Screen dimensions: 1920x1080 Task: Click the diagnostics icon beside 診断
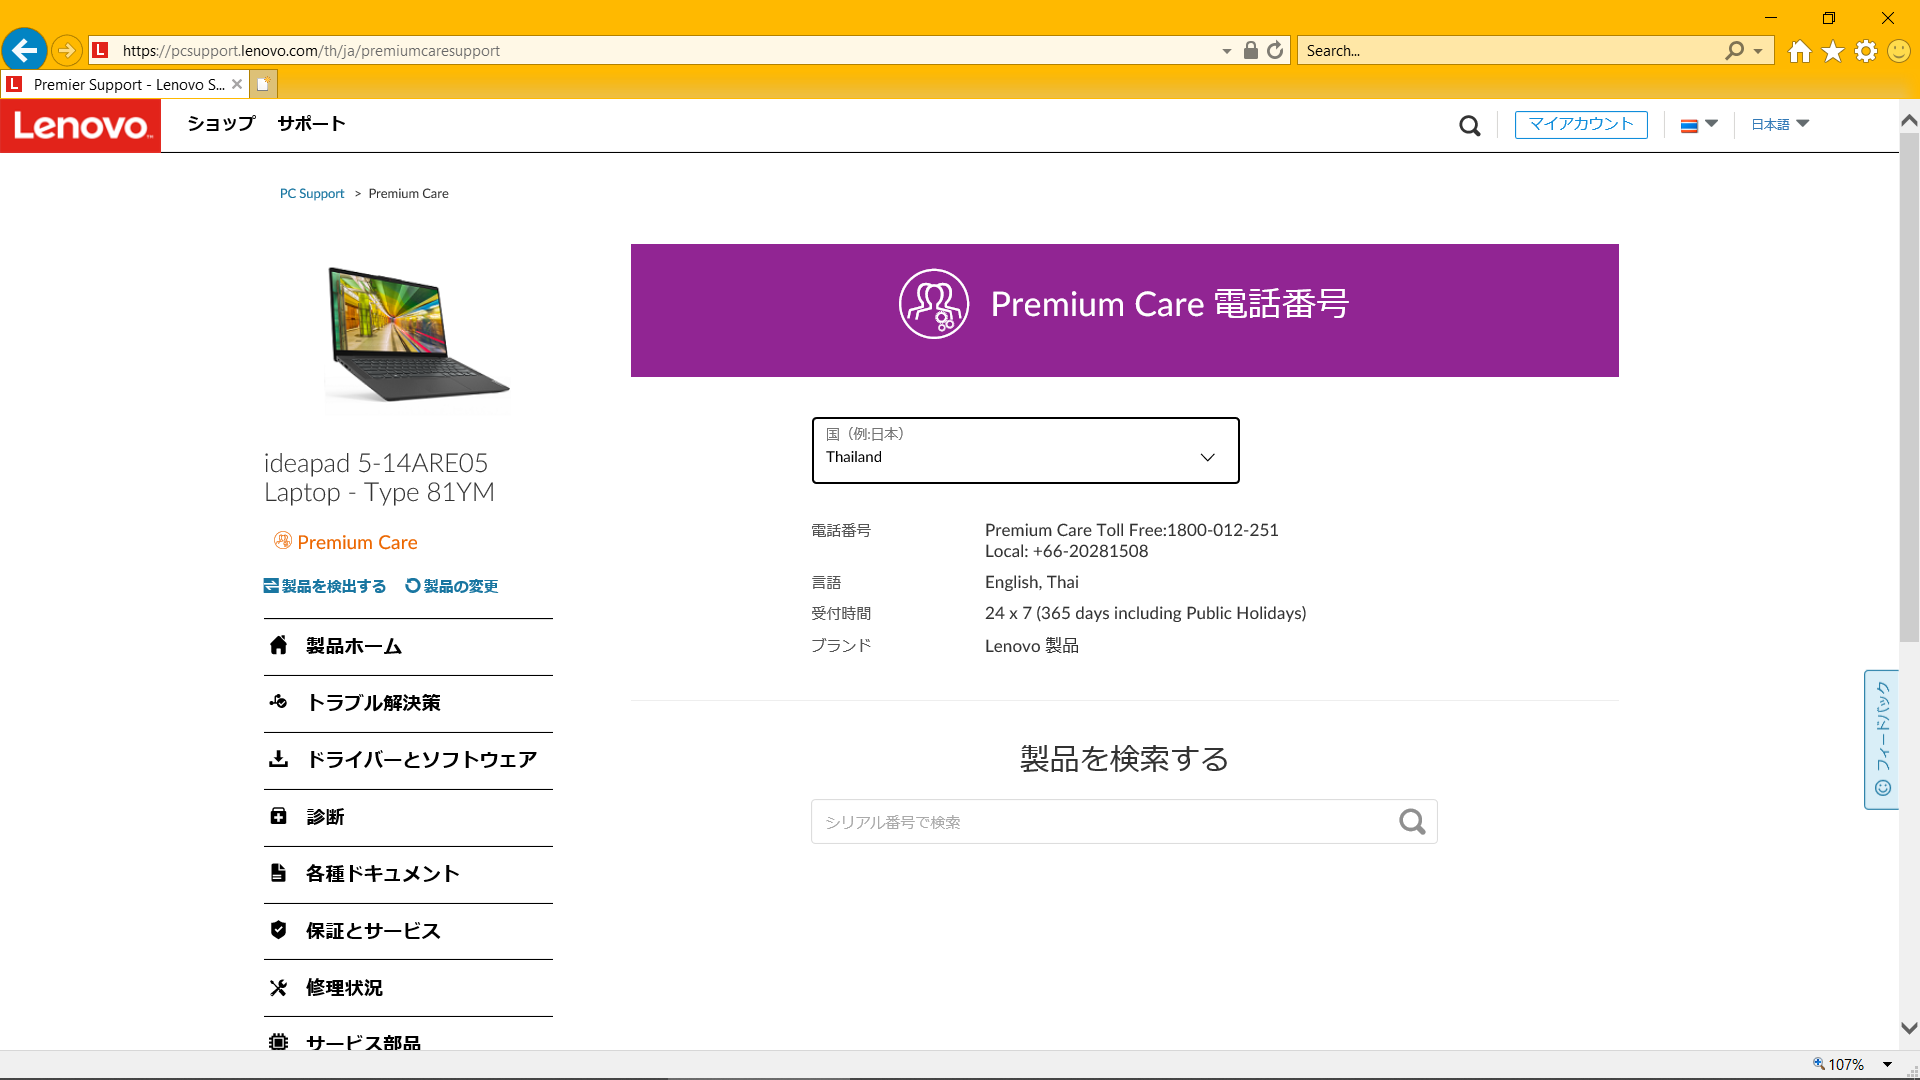[279, 816]
